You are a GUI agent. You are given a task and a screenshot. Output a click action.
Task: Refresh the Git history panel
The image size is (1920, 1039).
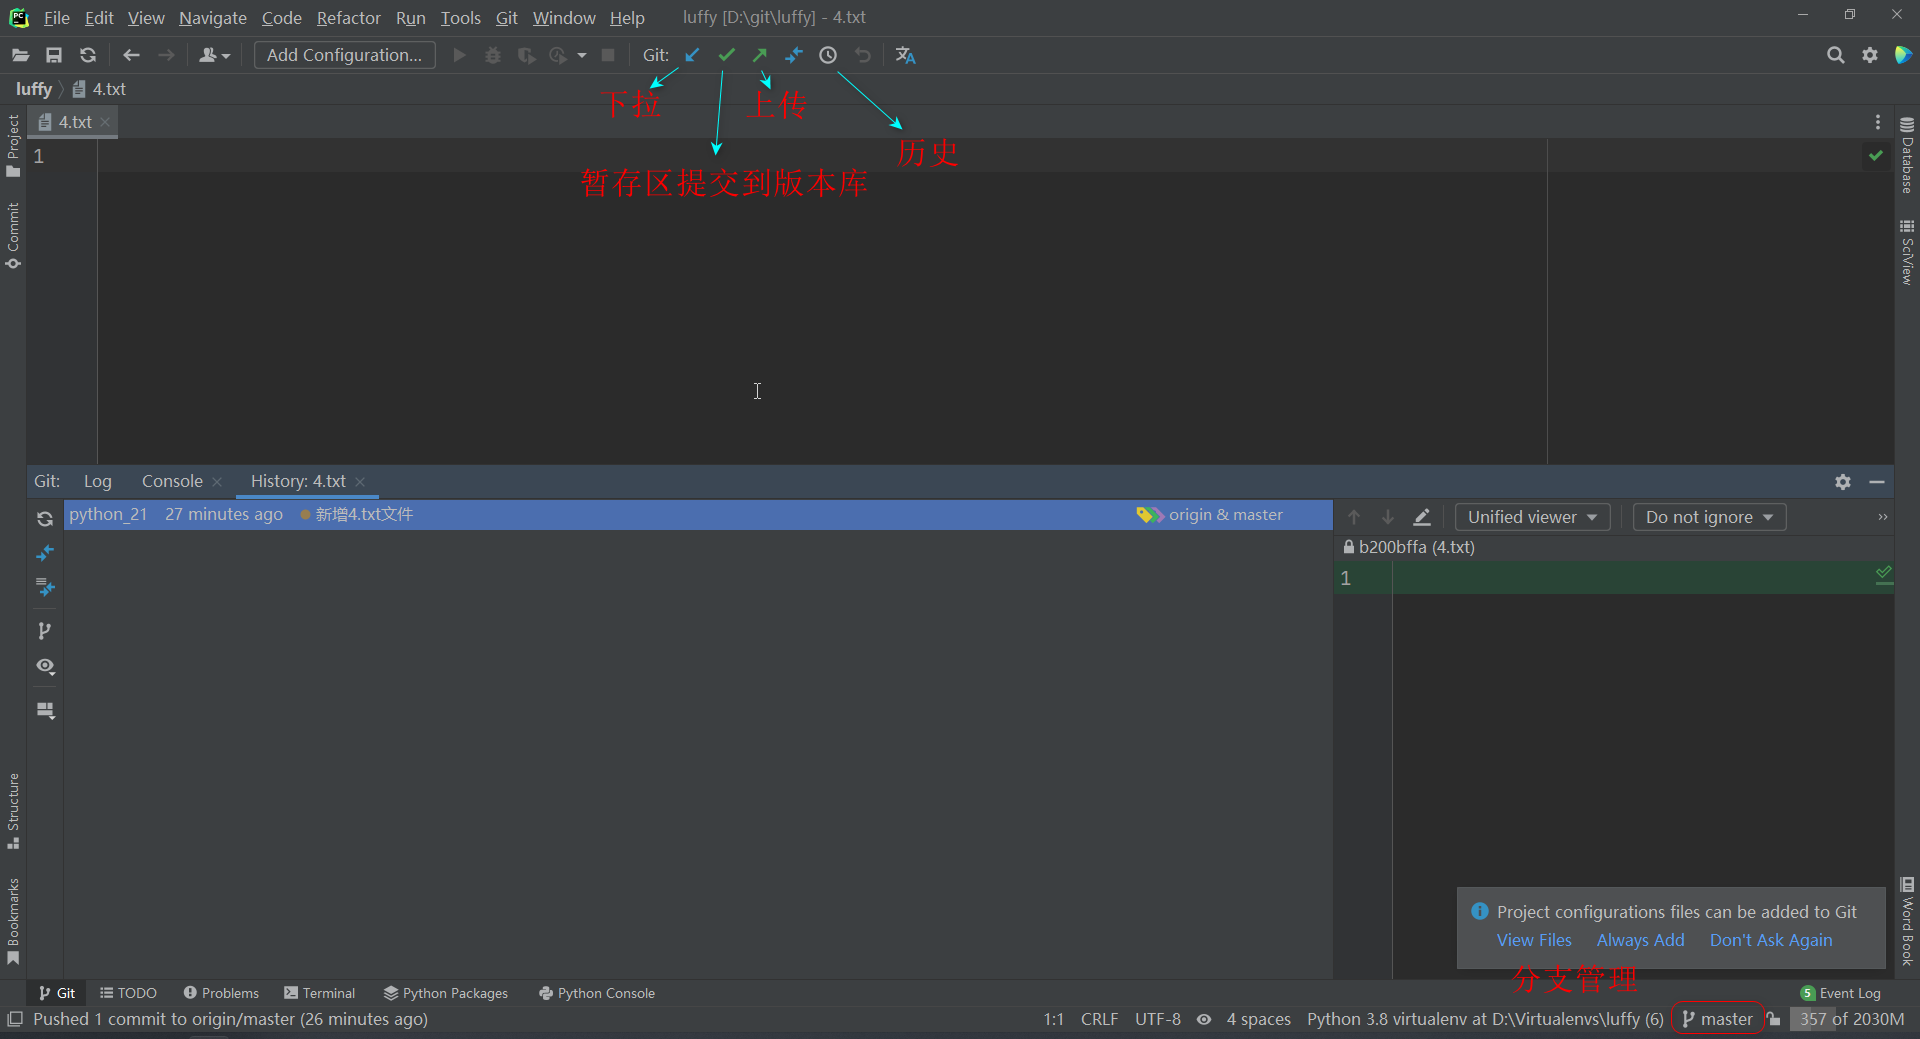point(45,519)
